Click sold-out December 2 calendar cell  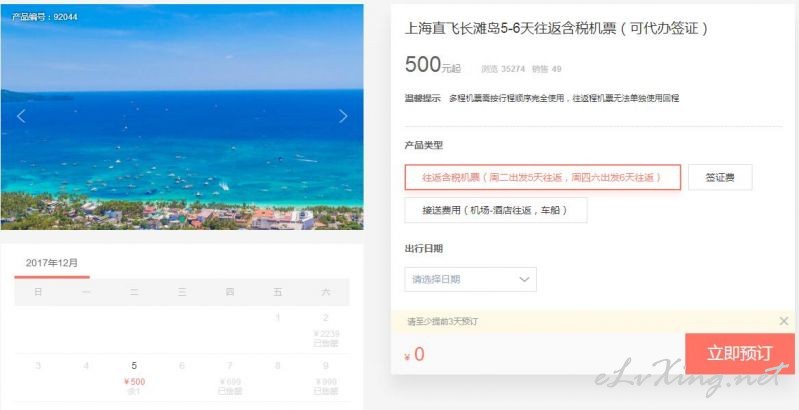326,330
